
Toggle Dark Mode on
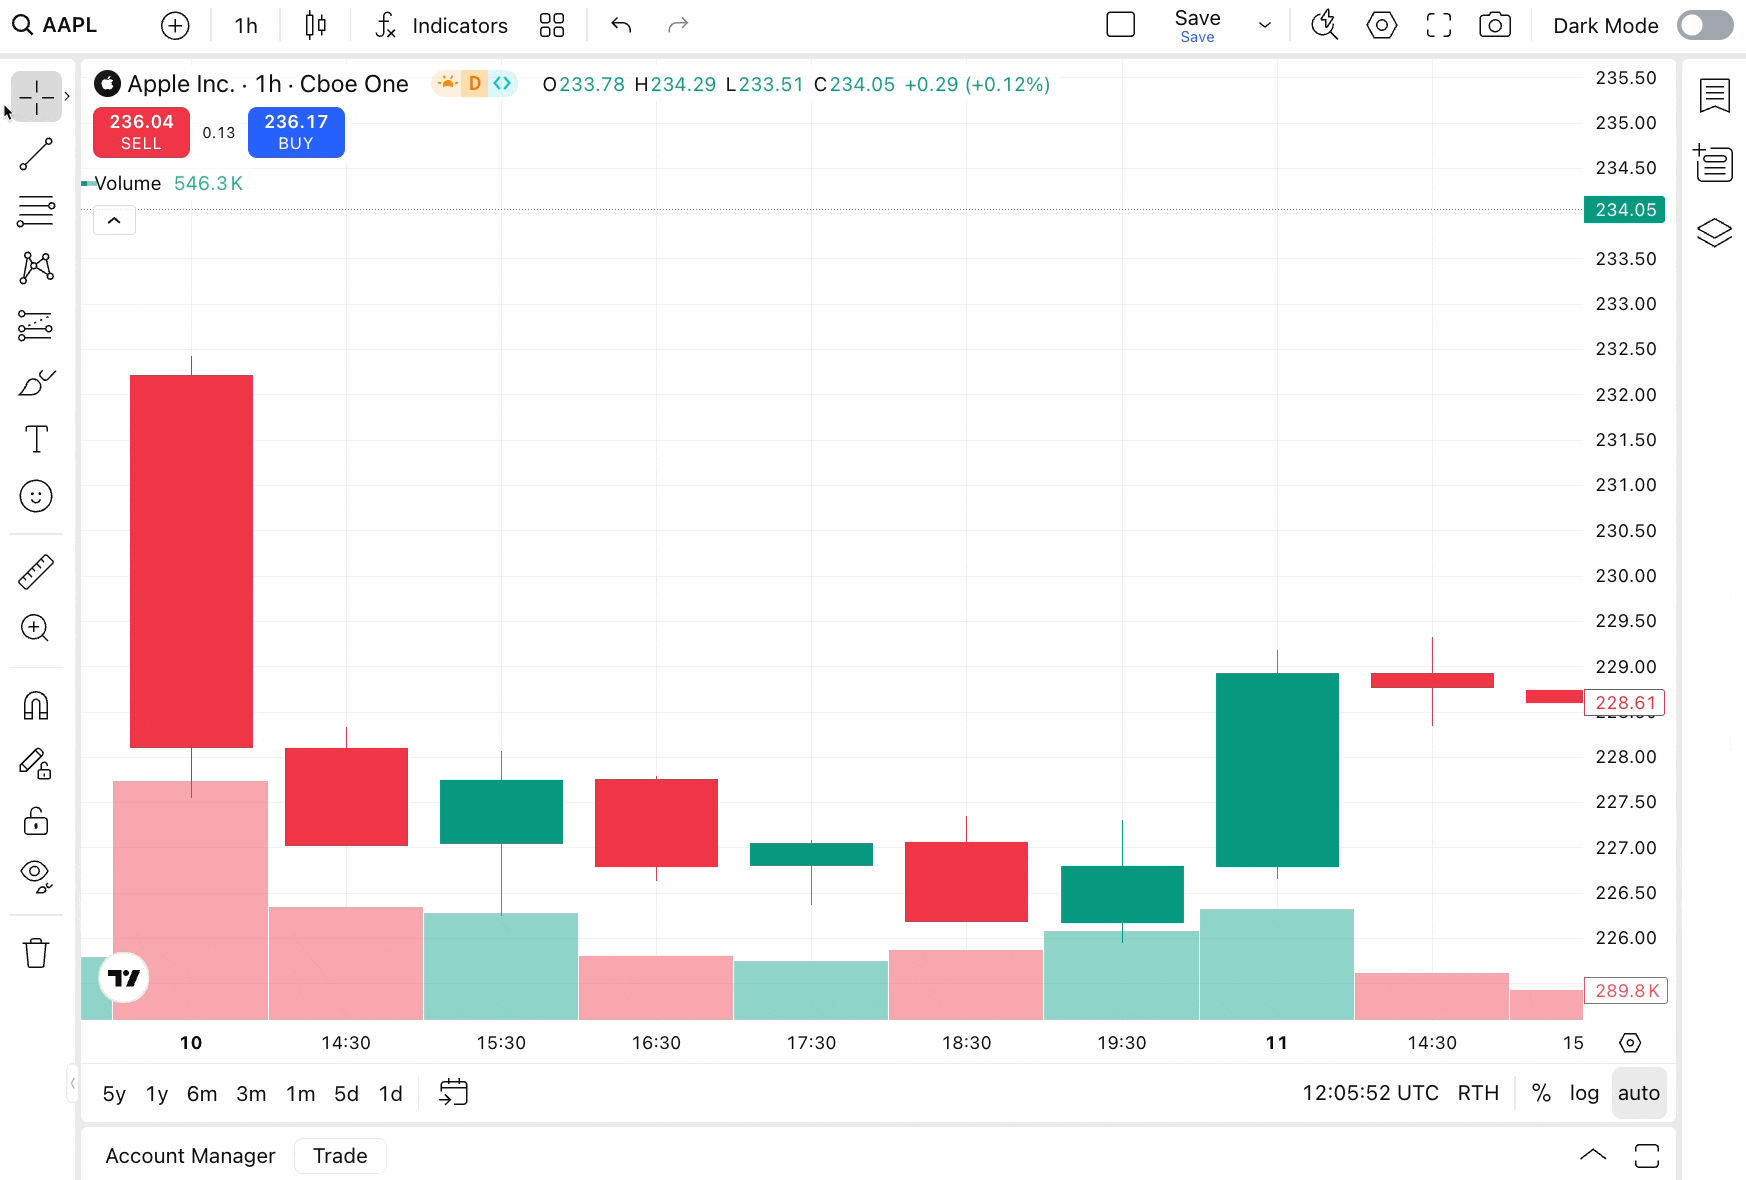(1705, 25)
